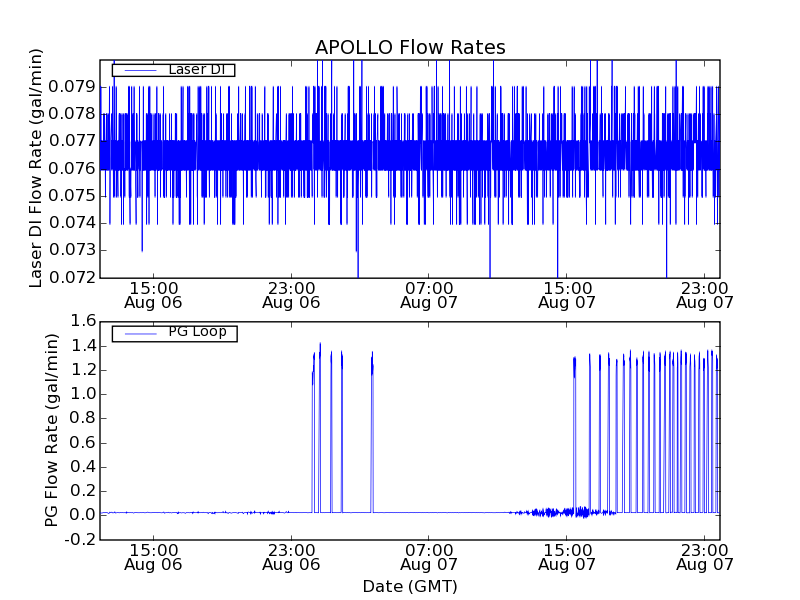This screenshot has width=800, height=600.
Task: Click the 0.075 tick label
Action: 72,196
